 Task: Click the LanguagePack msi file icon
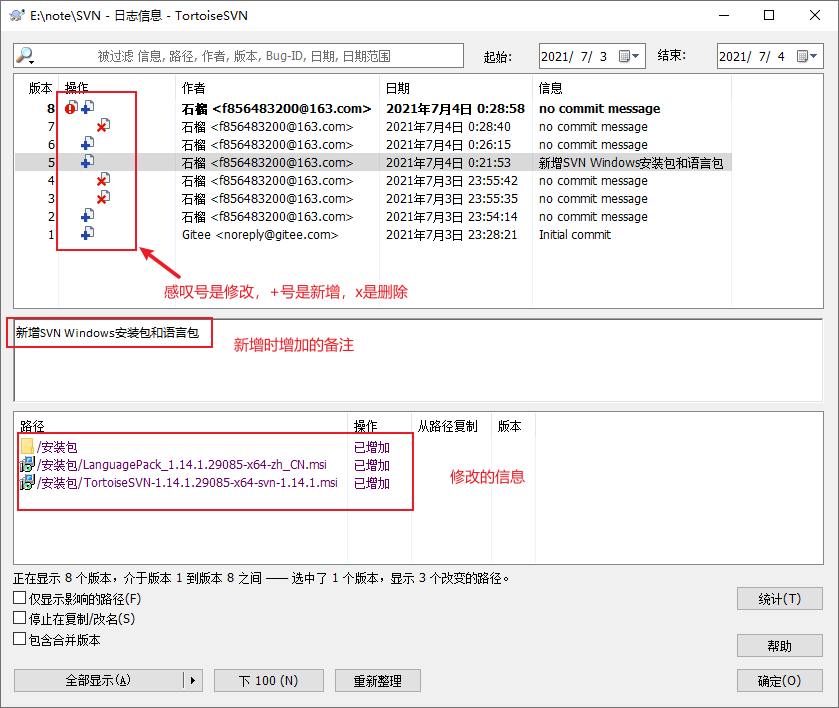pos(27,465)
